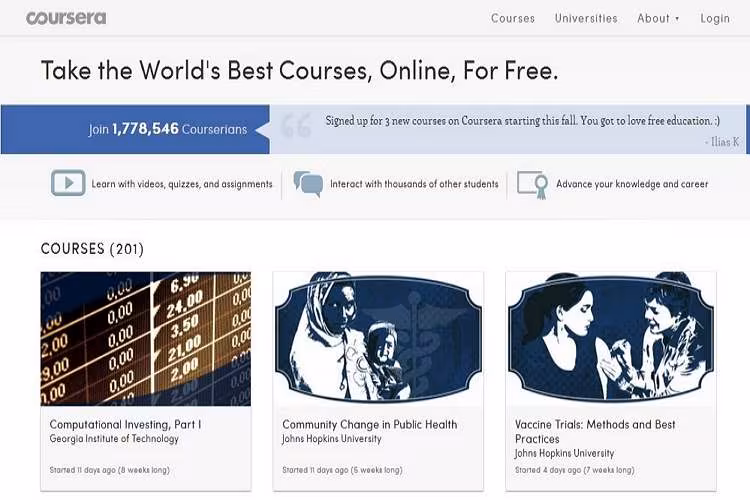Click the chat bubbles icon
This screenshot has width=750, height=500.
[x=308, y=184]
